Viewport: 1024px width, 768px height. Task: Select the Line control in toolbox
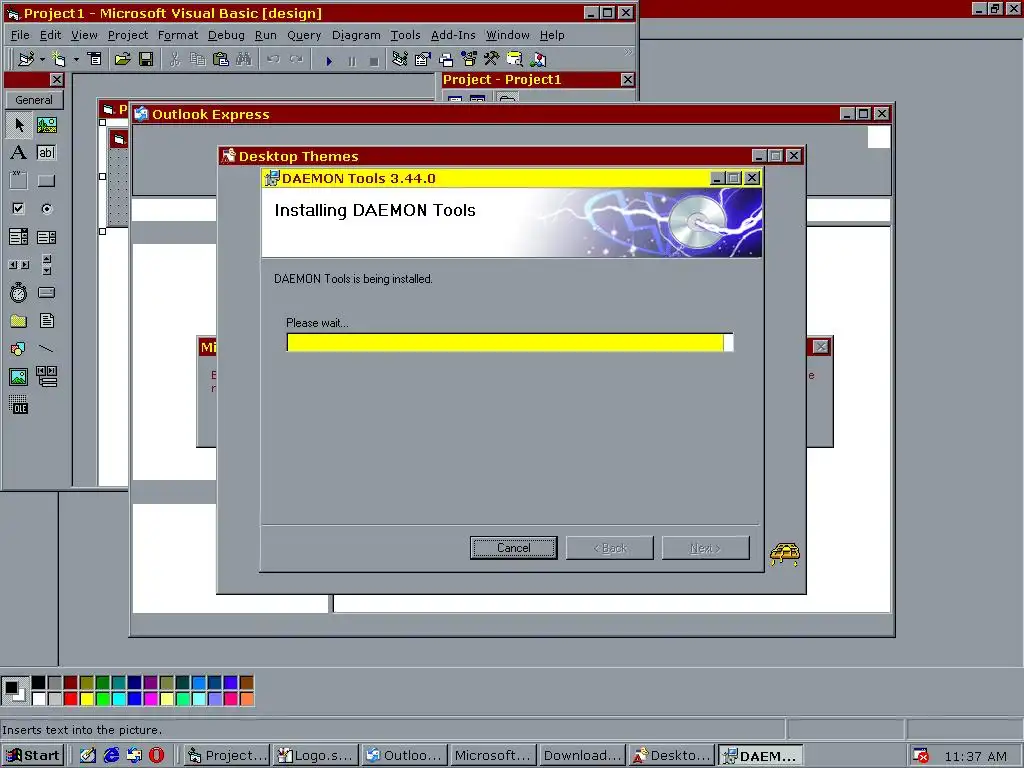tap(46, 349)
